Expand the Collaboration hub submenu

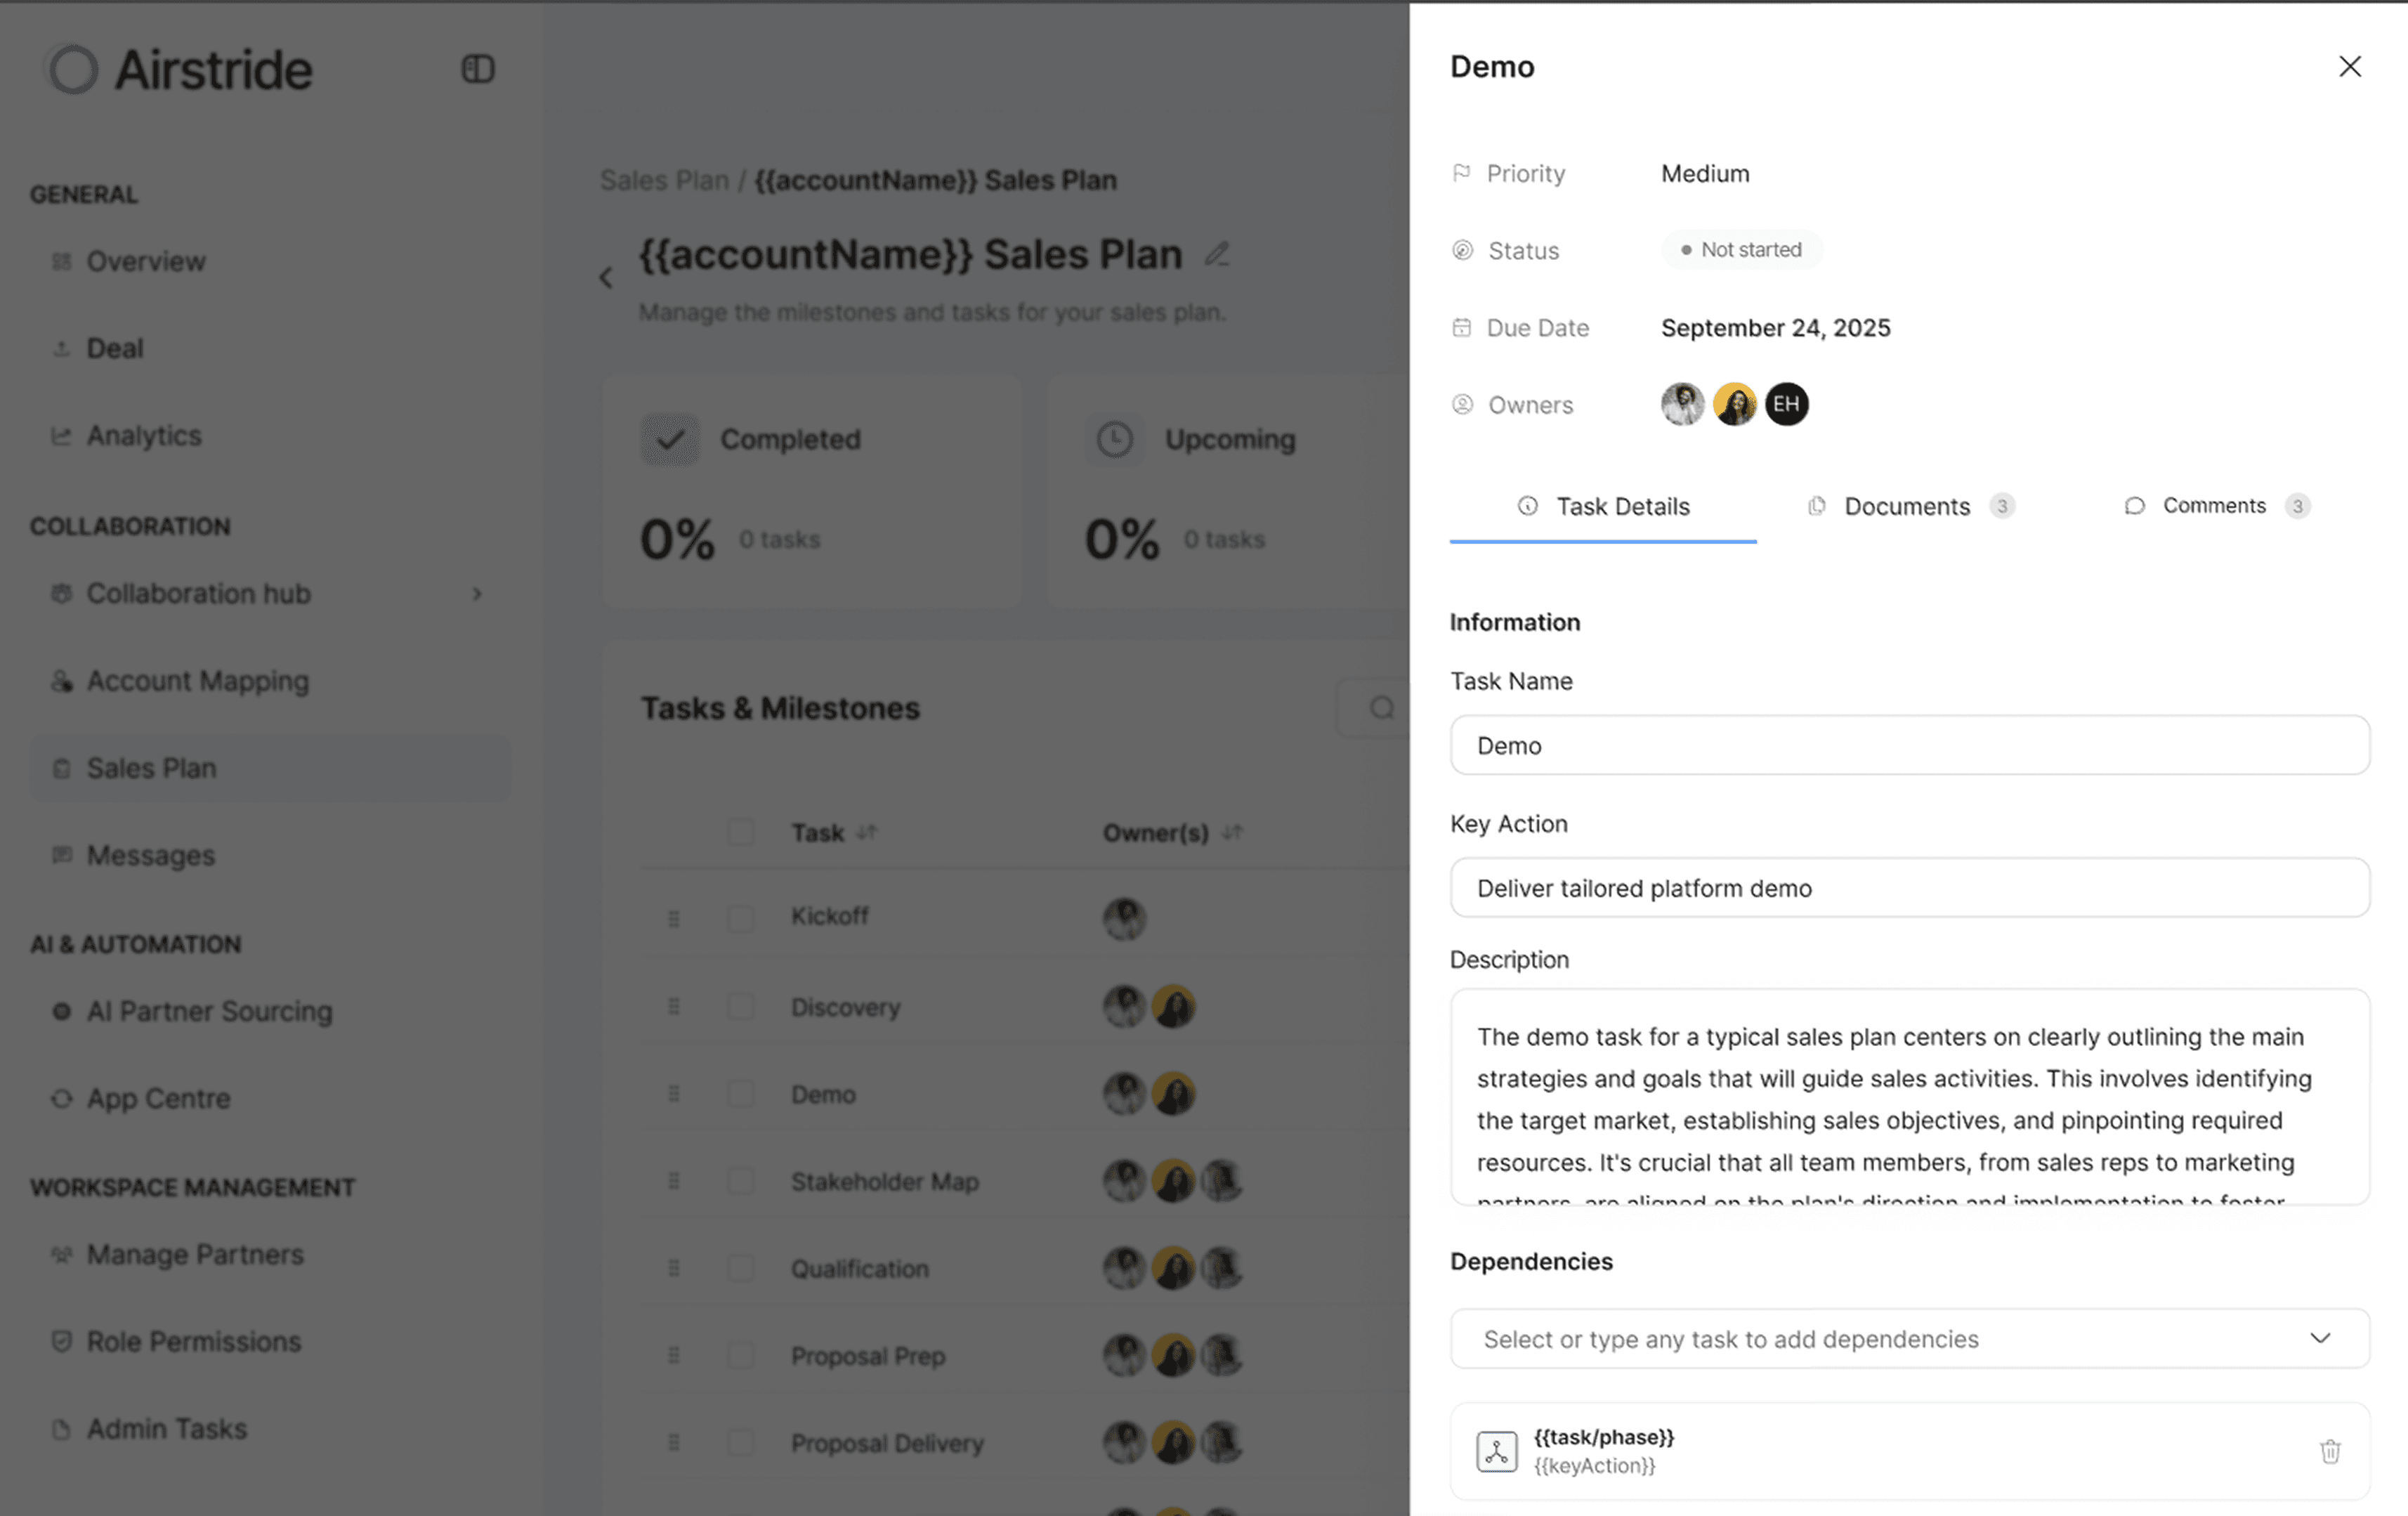477,594
